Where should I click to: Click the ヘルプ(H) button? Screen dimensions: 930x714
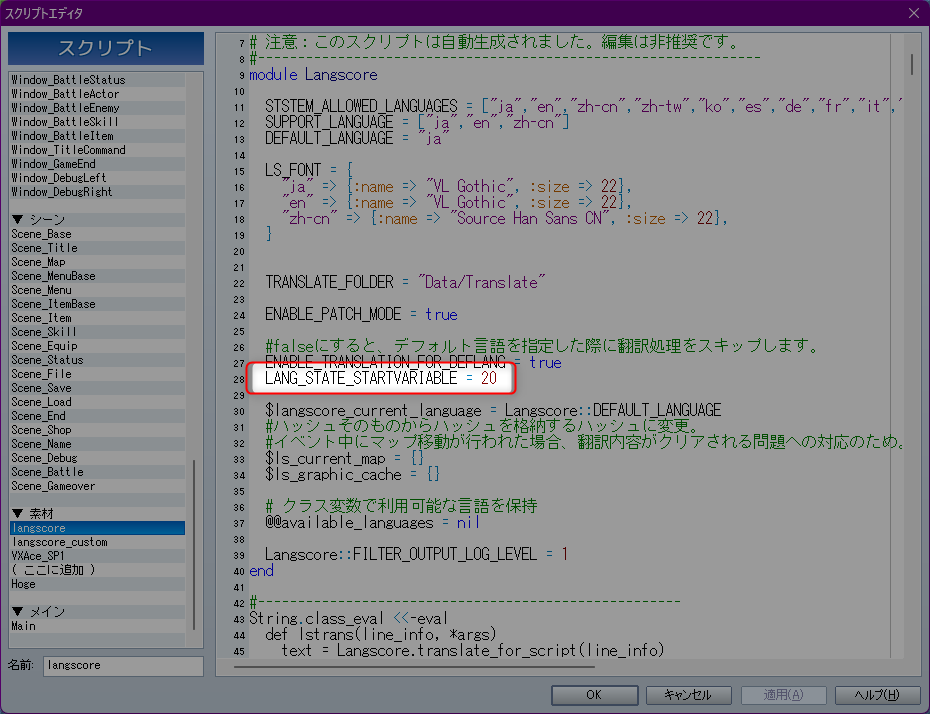877,694
